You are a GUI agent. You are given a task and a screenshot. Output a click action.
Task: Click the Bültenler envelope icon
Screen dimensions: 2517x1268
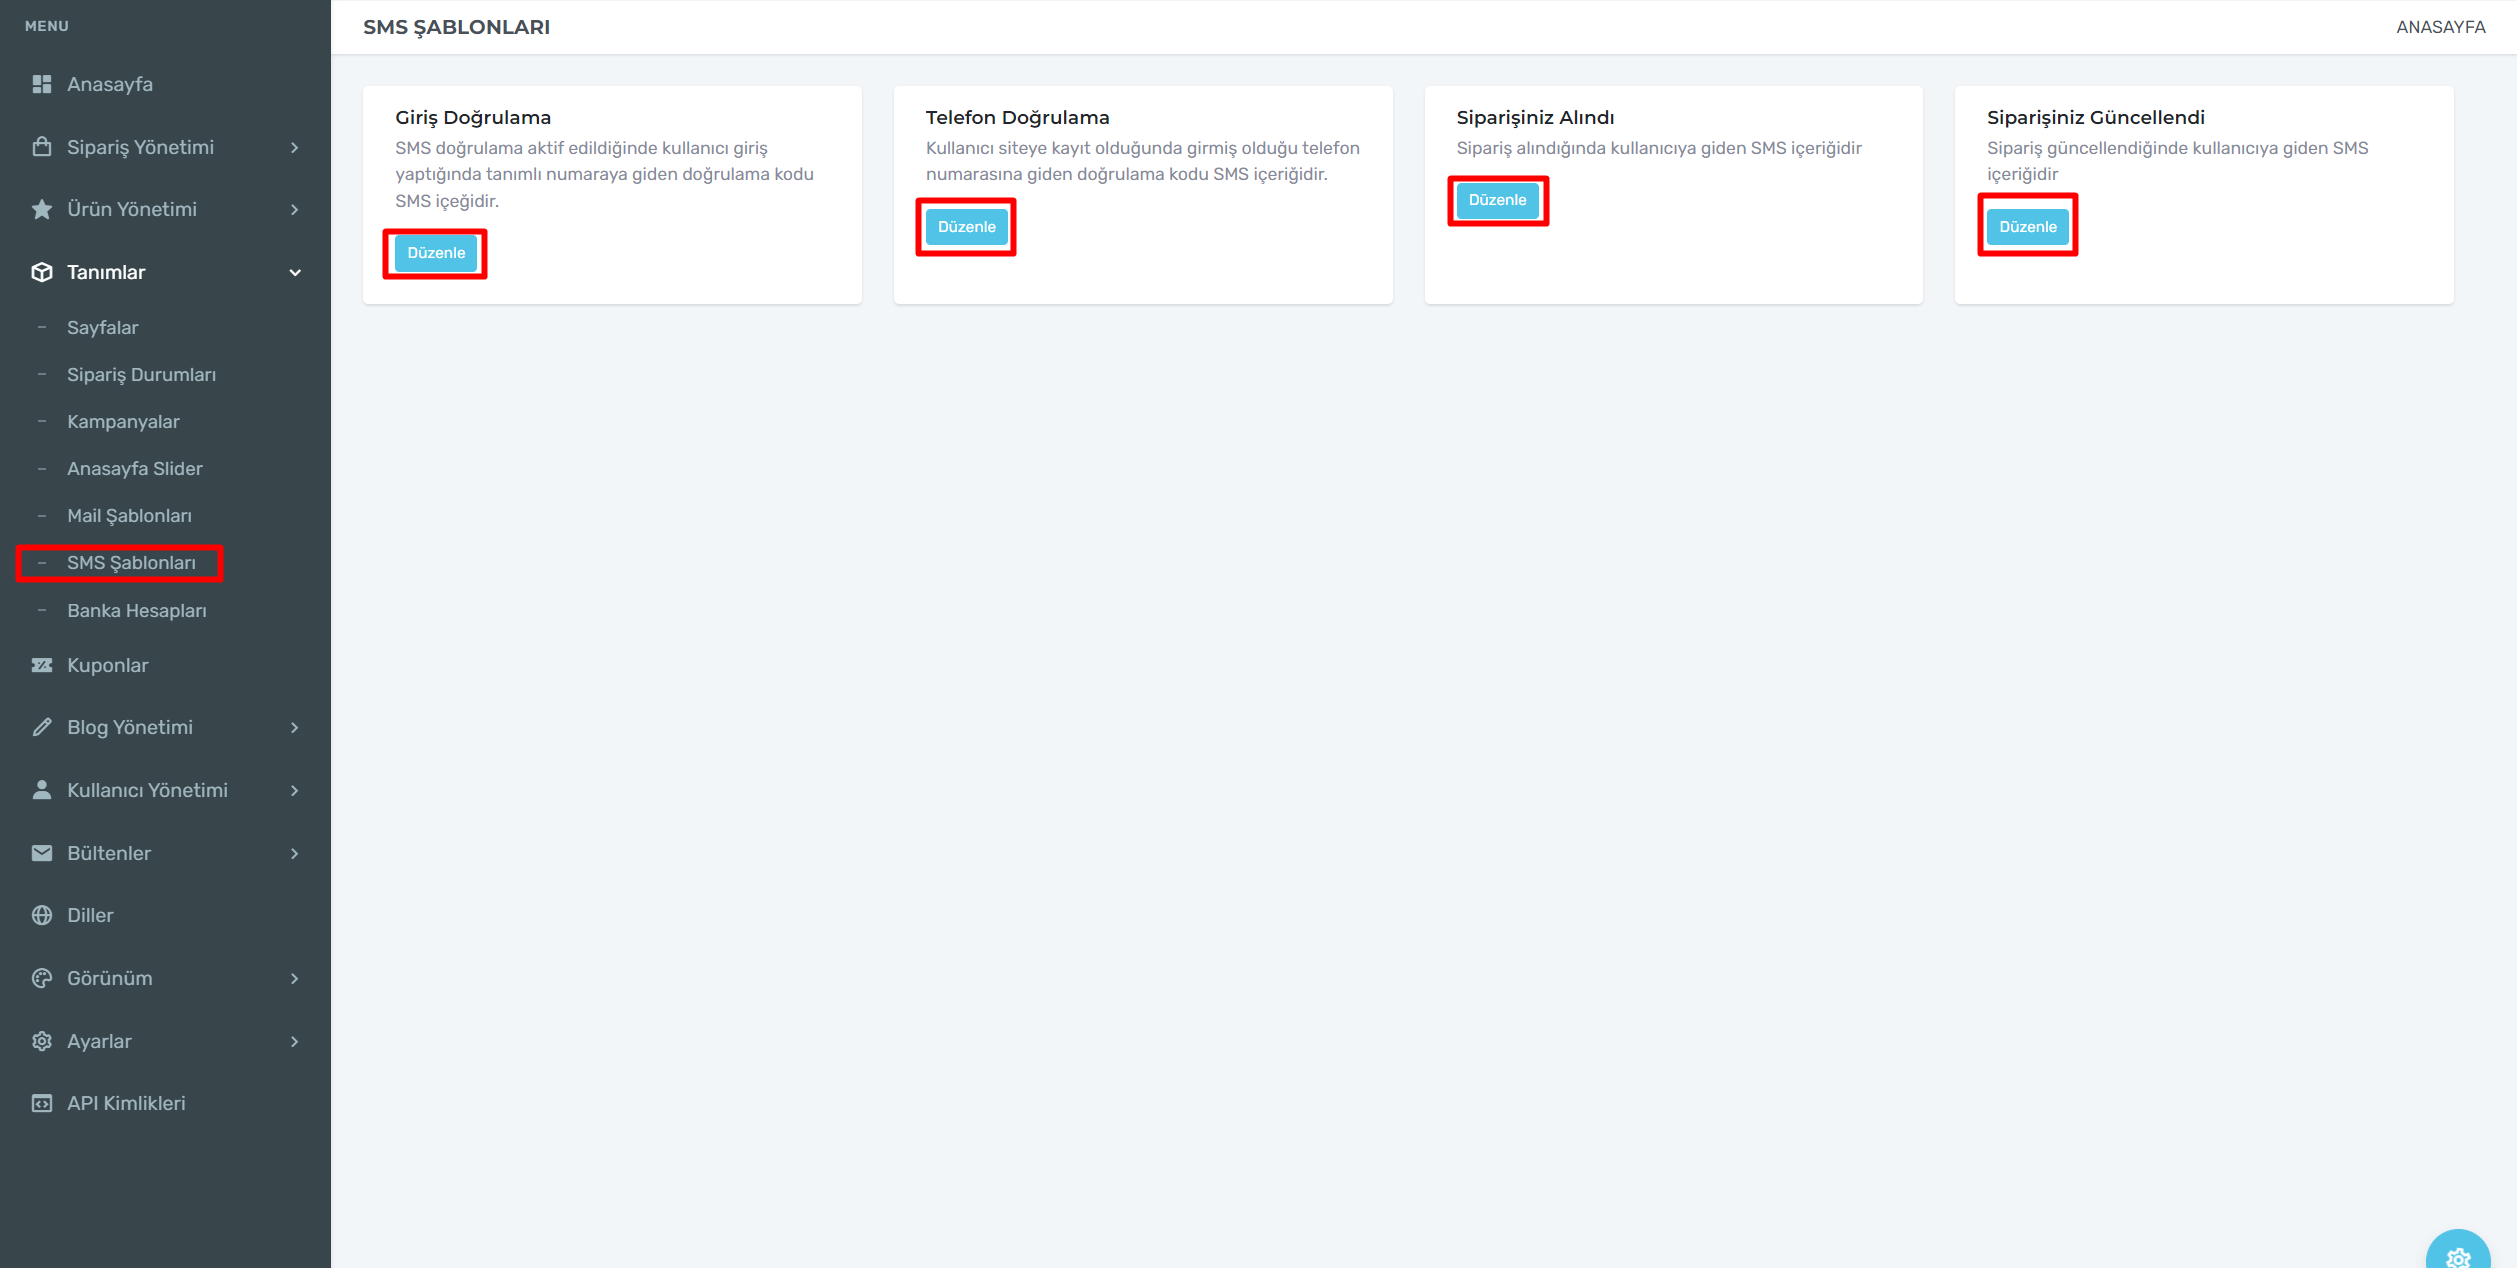pos(42,853)
